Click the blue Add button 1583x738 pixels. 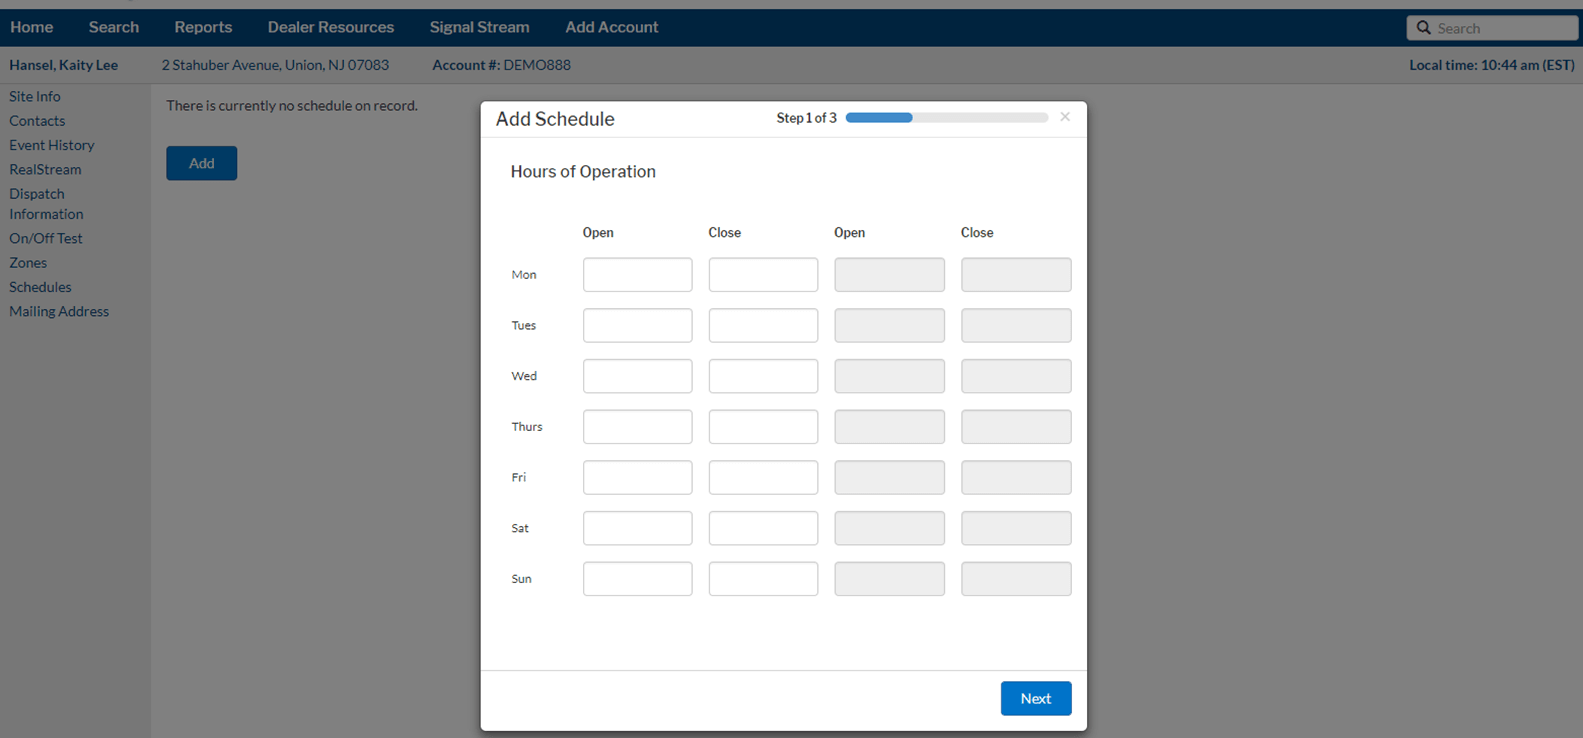click(x=201, y=163)
